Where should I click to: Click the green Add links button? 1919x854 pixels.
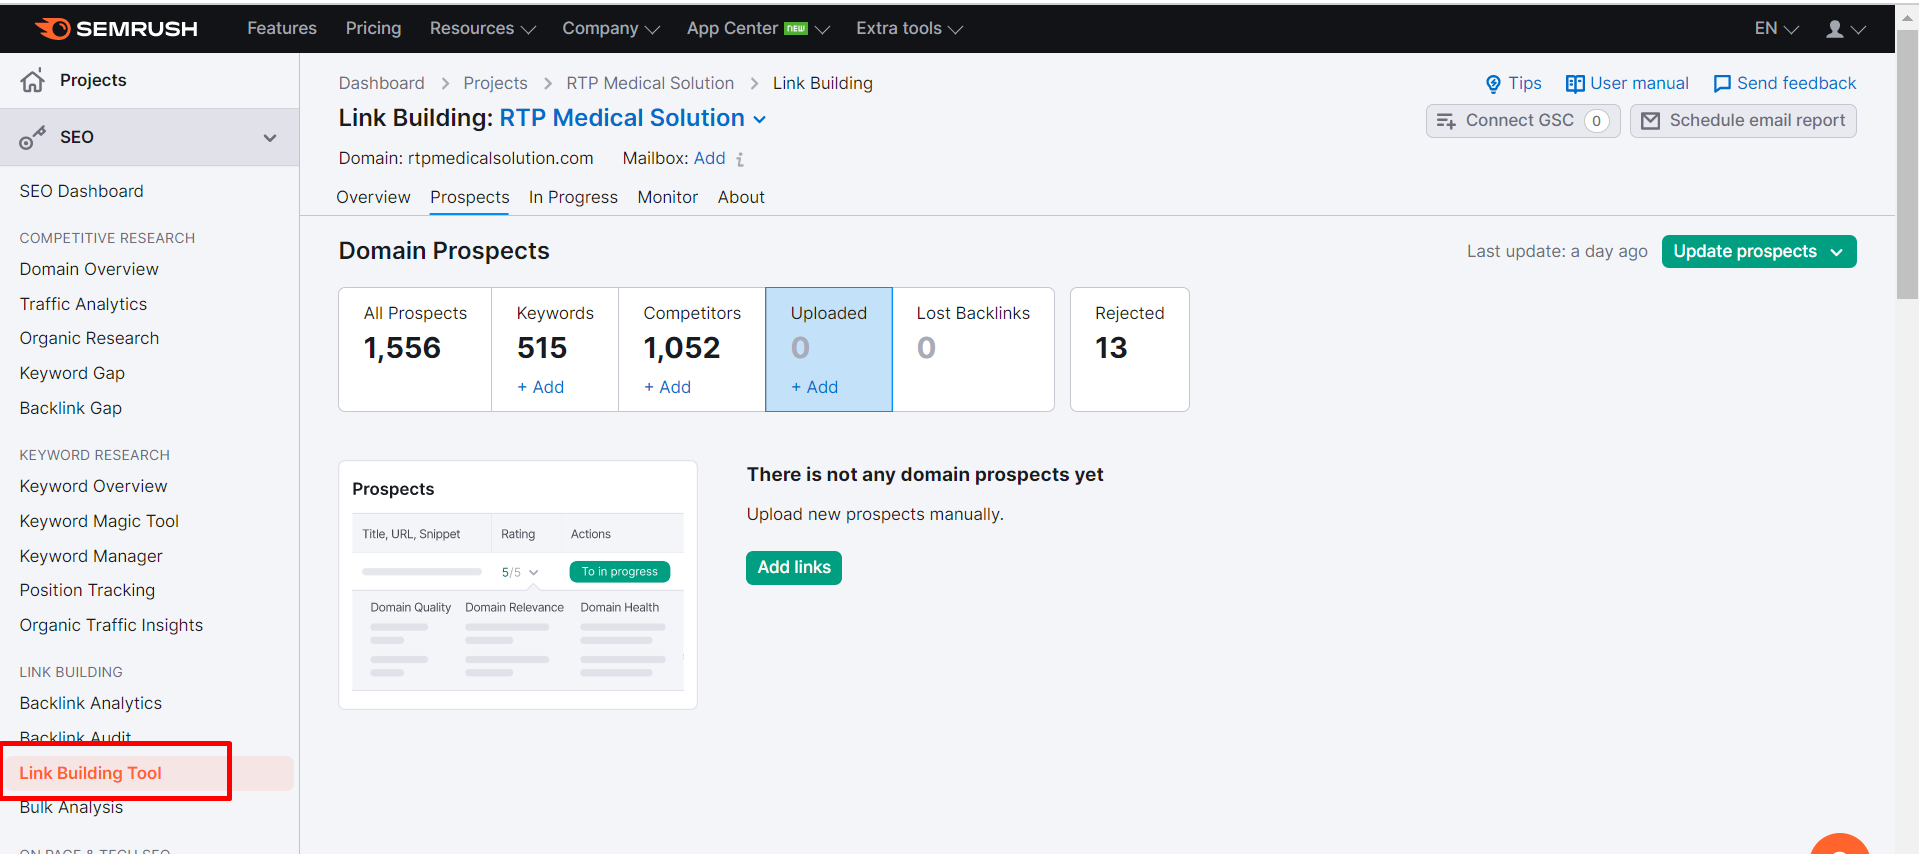pyautogui.click(x=794, y=568)
